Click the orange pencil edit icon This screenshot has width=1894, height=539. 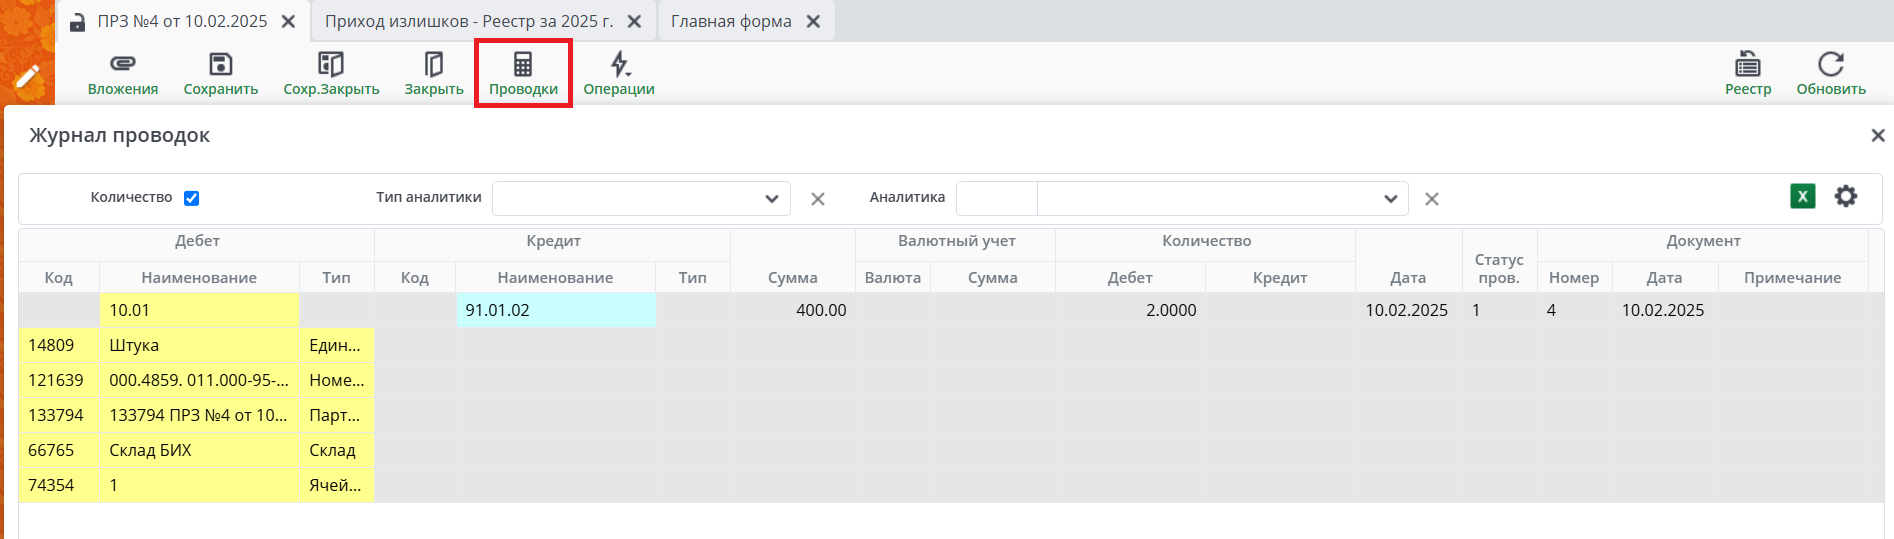tap(27, 76)
